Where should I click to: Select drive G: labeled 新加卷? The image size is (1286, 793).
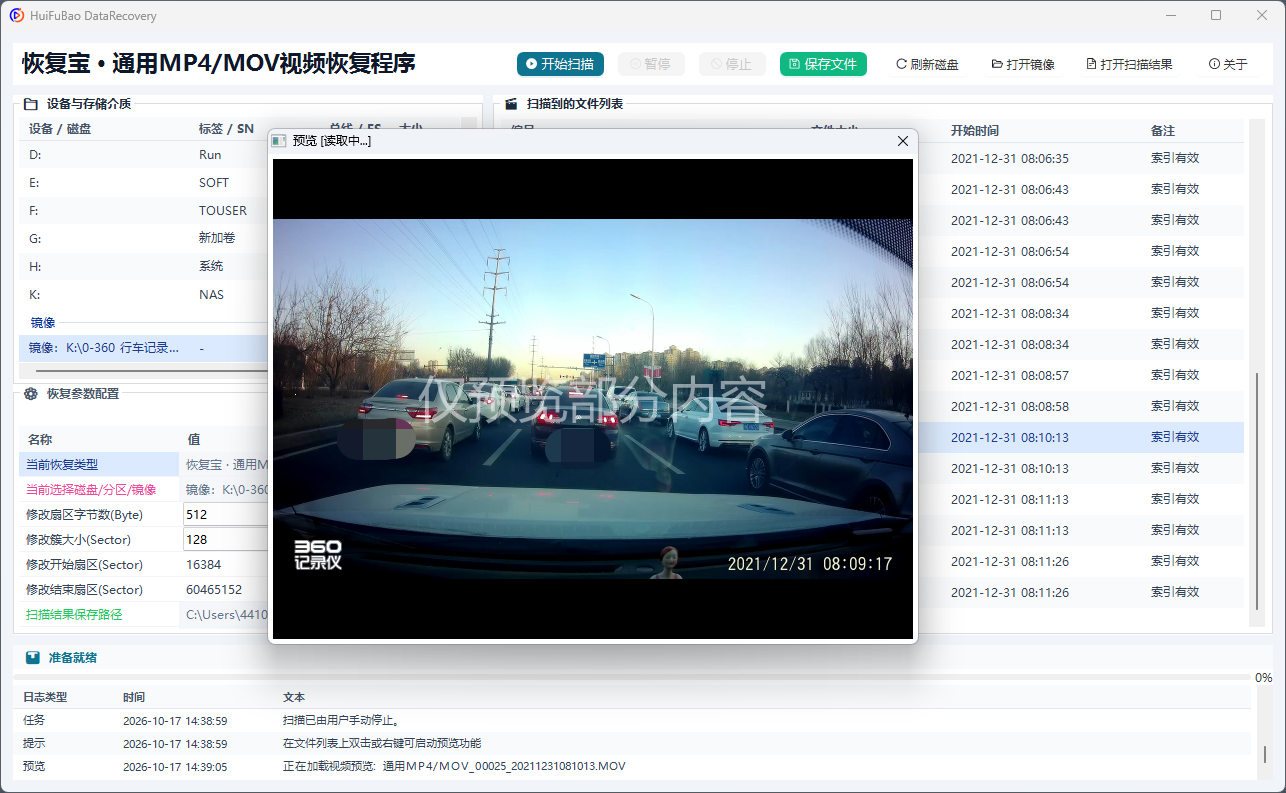coord(143,239)
